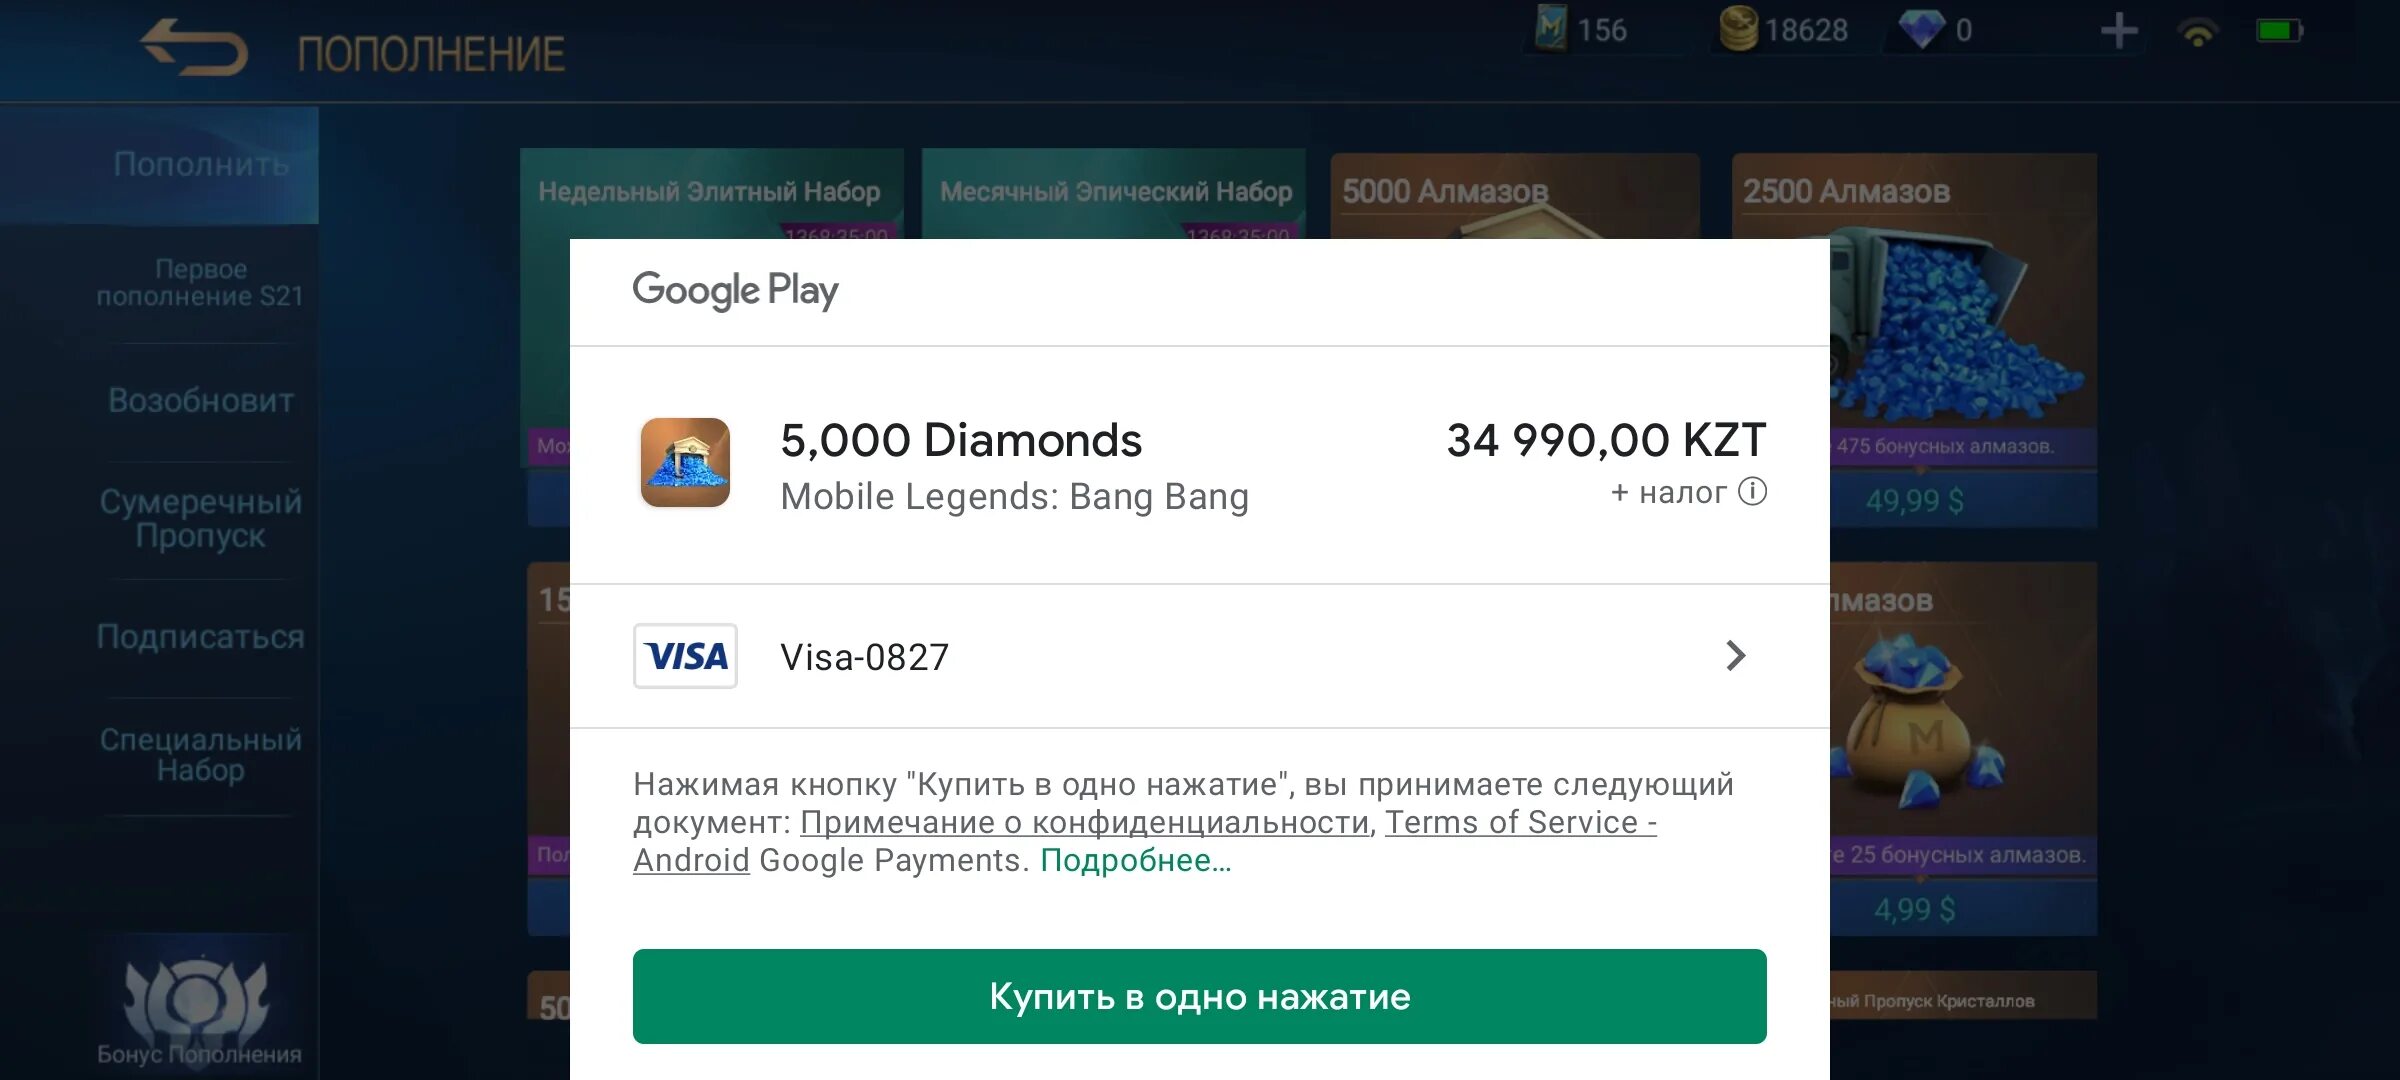The height and width of the screenshot is (1080, 2400).
Task: Select Сумеречный Пропуск in the sidebar
Action: click(200, 518)
